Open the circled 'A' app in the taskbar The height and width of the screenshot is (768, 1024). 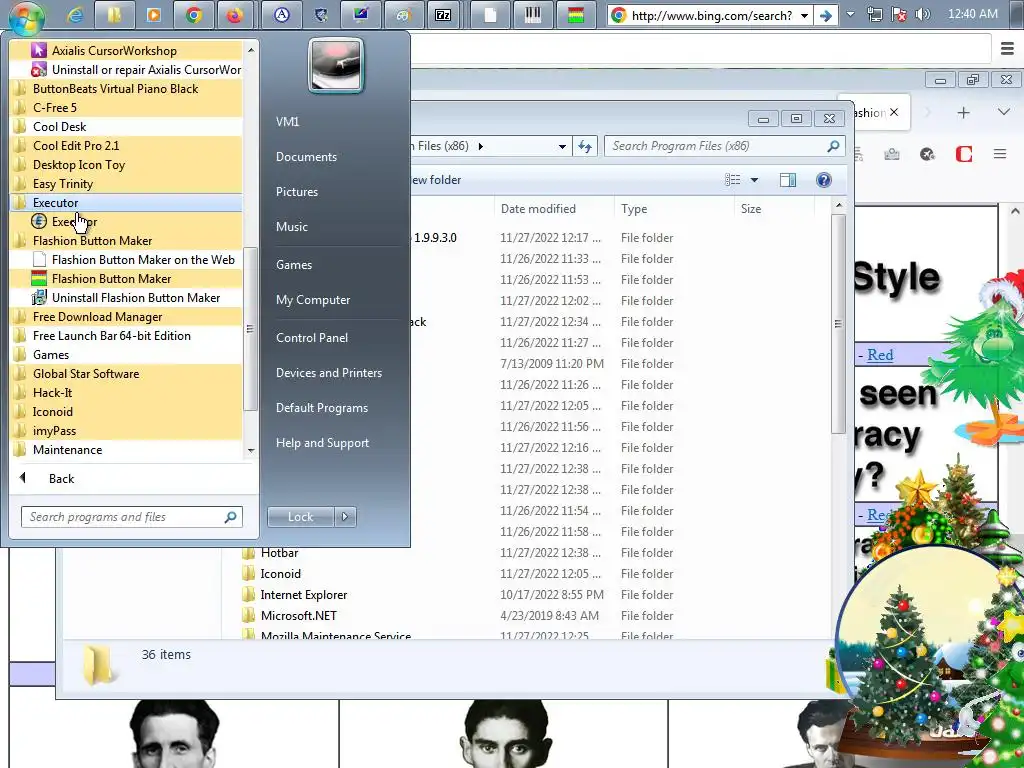click(x=281, y=14)
